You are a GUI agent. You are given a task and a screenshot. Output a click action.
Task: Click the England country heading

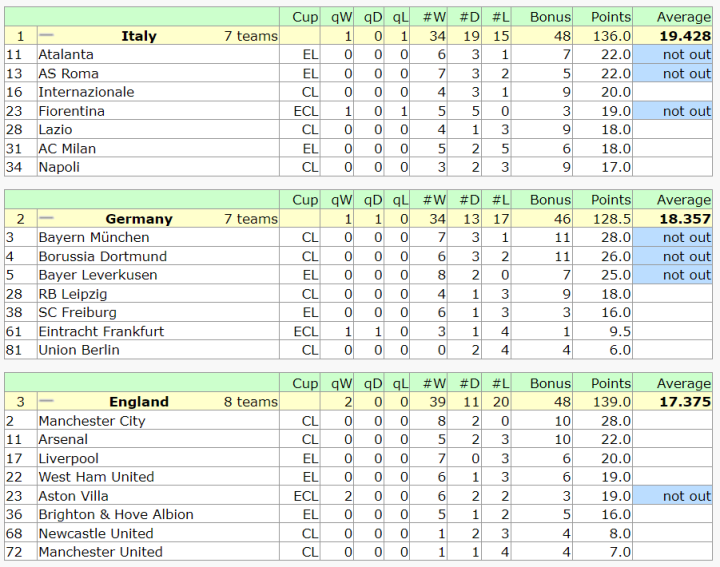pos(139,402)
